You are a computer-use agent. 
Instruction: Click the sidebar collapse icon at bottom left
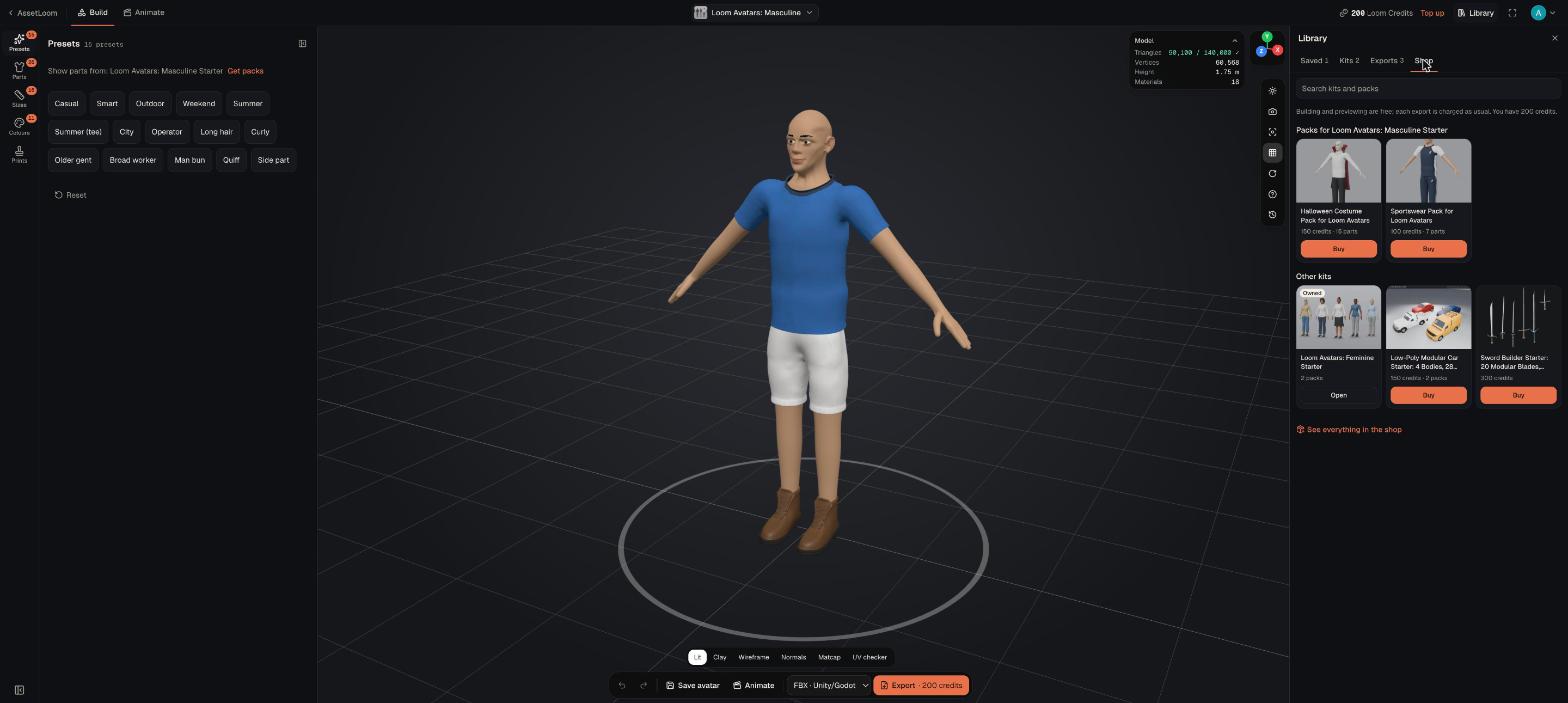[19, 690]
